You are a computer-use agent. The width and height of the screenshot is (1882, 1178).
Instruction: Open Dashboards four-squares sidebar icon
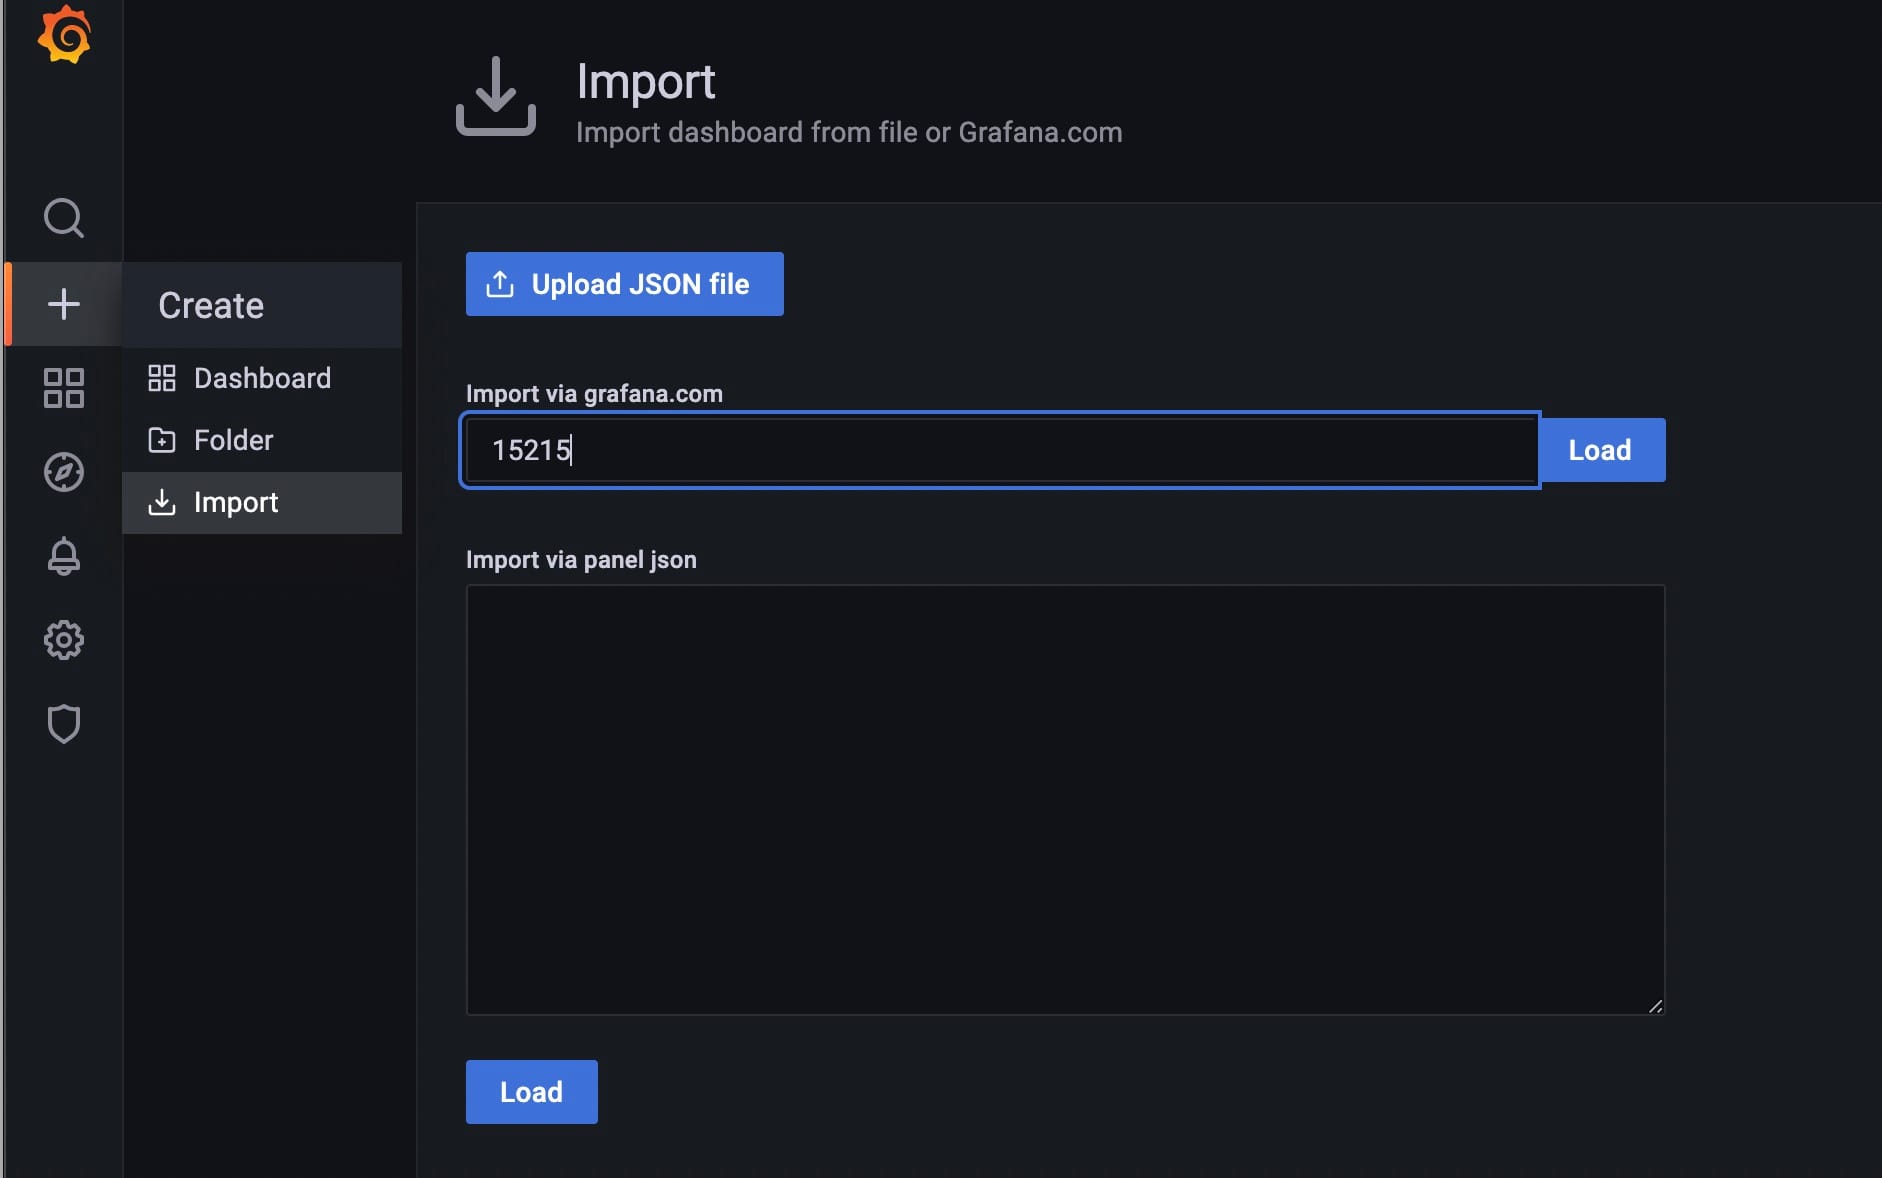click(64, 388)
